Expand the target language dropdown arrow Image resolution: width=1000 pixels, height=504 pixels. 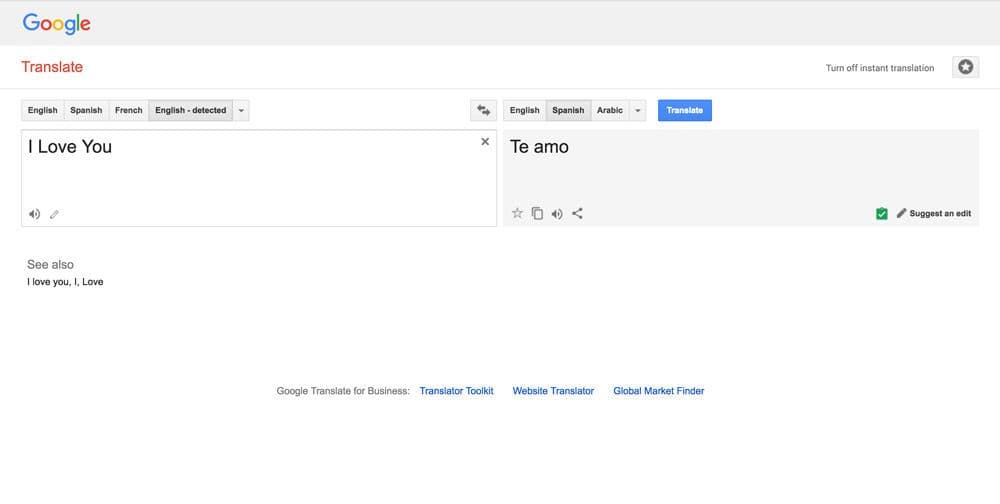pyautogui.click(x=637, y=110)
